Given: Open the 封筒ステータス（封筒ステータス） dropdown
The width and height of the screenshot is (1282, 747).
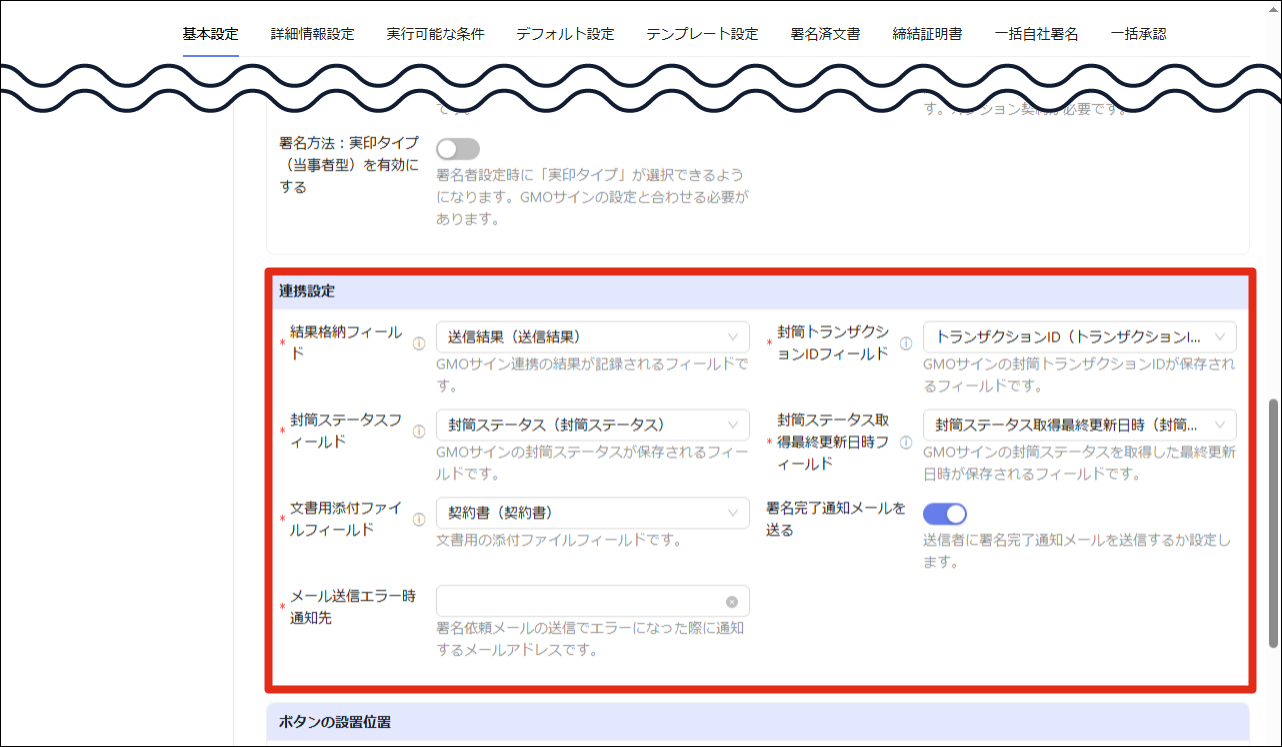Looking at the screenshot, I should [x=593, y=425].
